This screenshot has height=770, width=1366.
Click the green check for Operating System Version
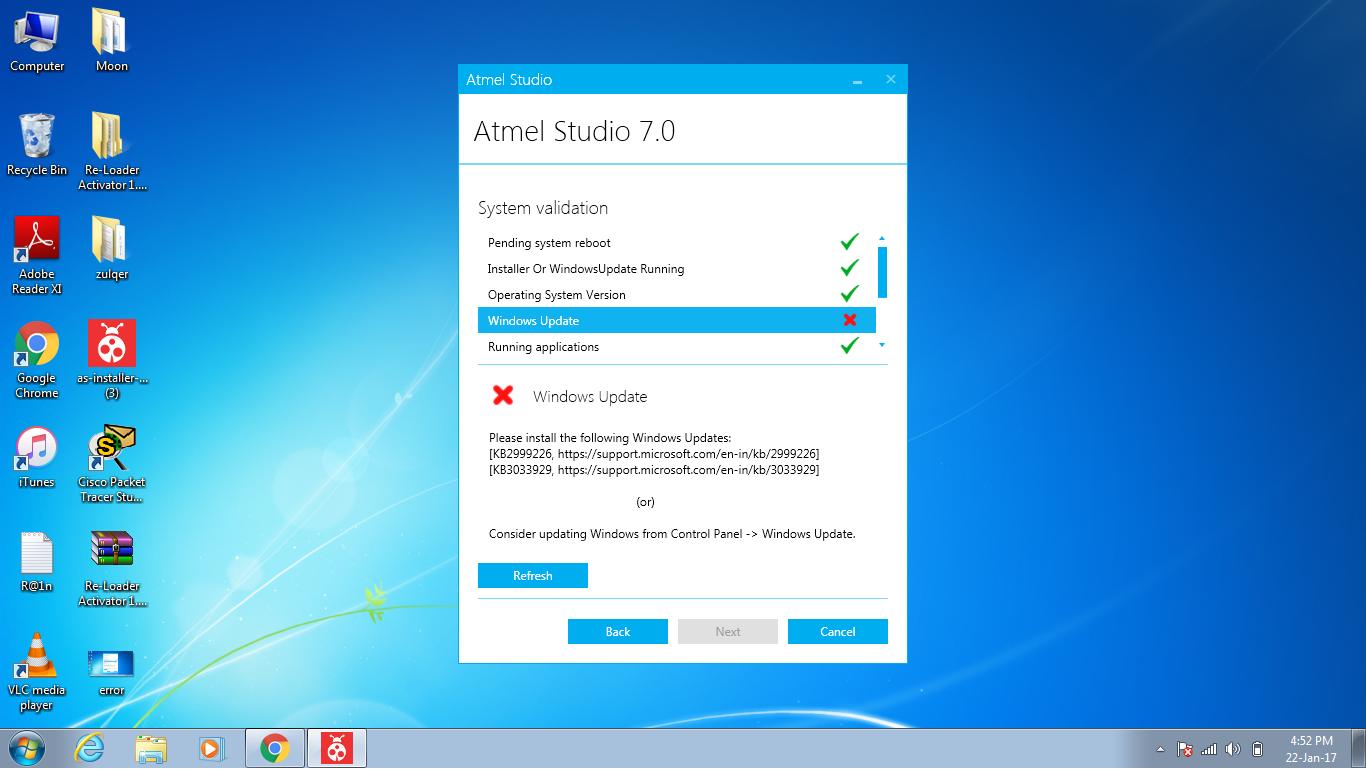850,294
